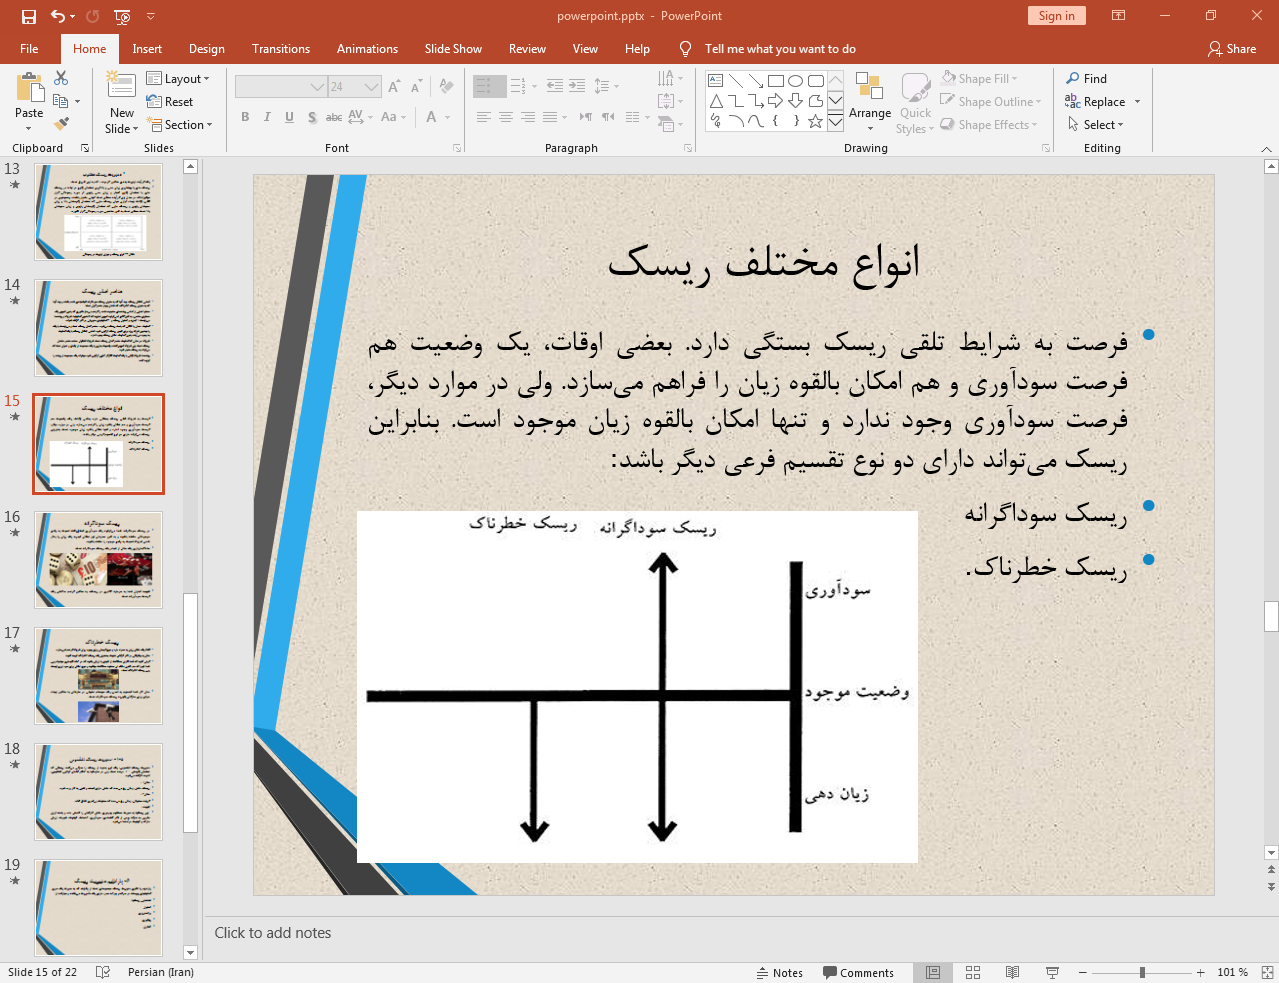Toggle align right paragraph button
The width and height of the screenshot is (1279, 983).
[x=528, y=117]
